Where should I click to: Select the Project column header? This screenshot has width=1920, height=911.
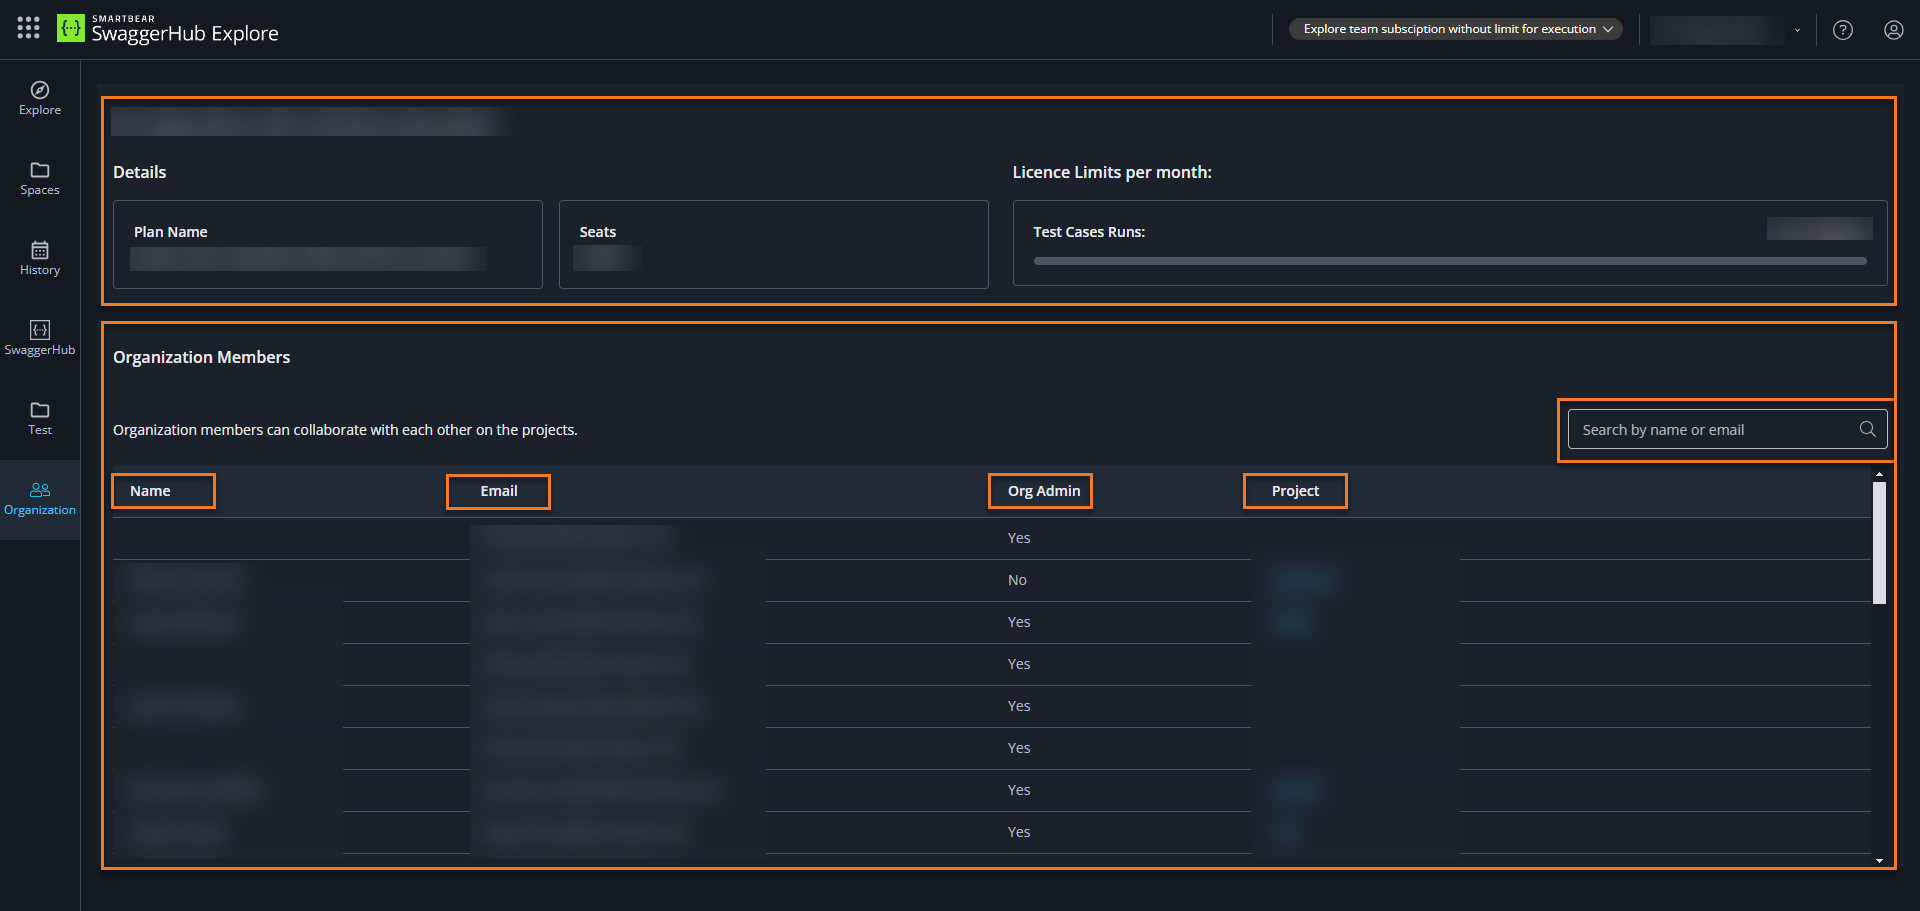[1295, 490]
